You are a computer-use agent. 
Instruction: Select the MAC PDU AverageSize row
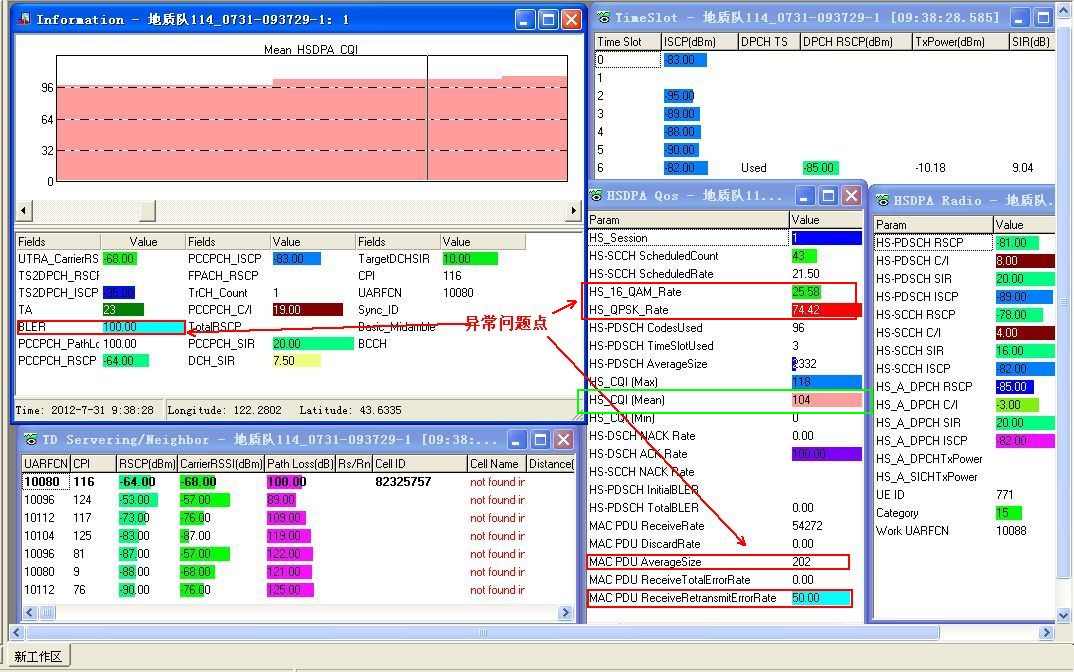click(725, 562)
